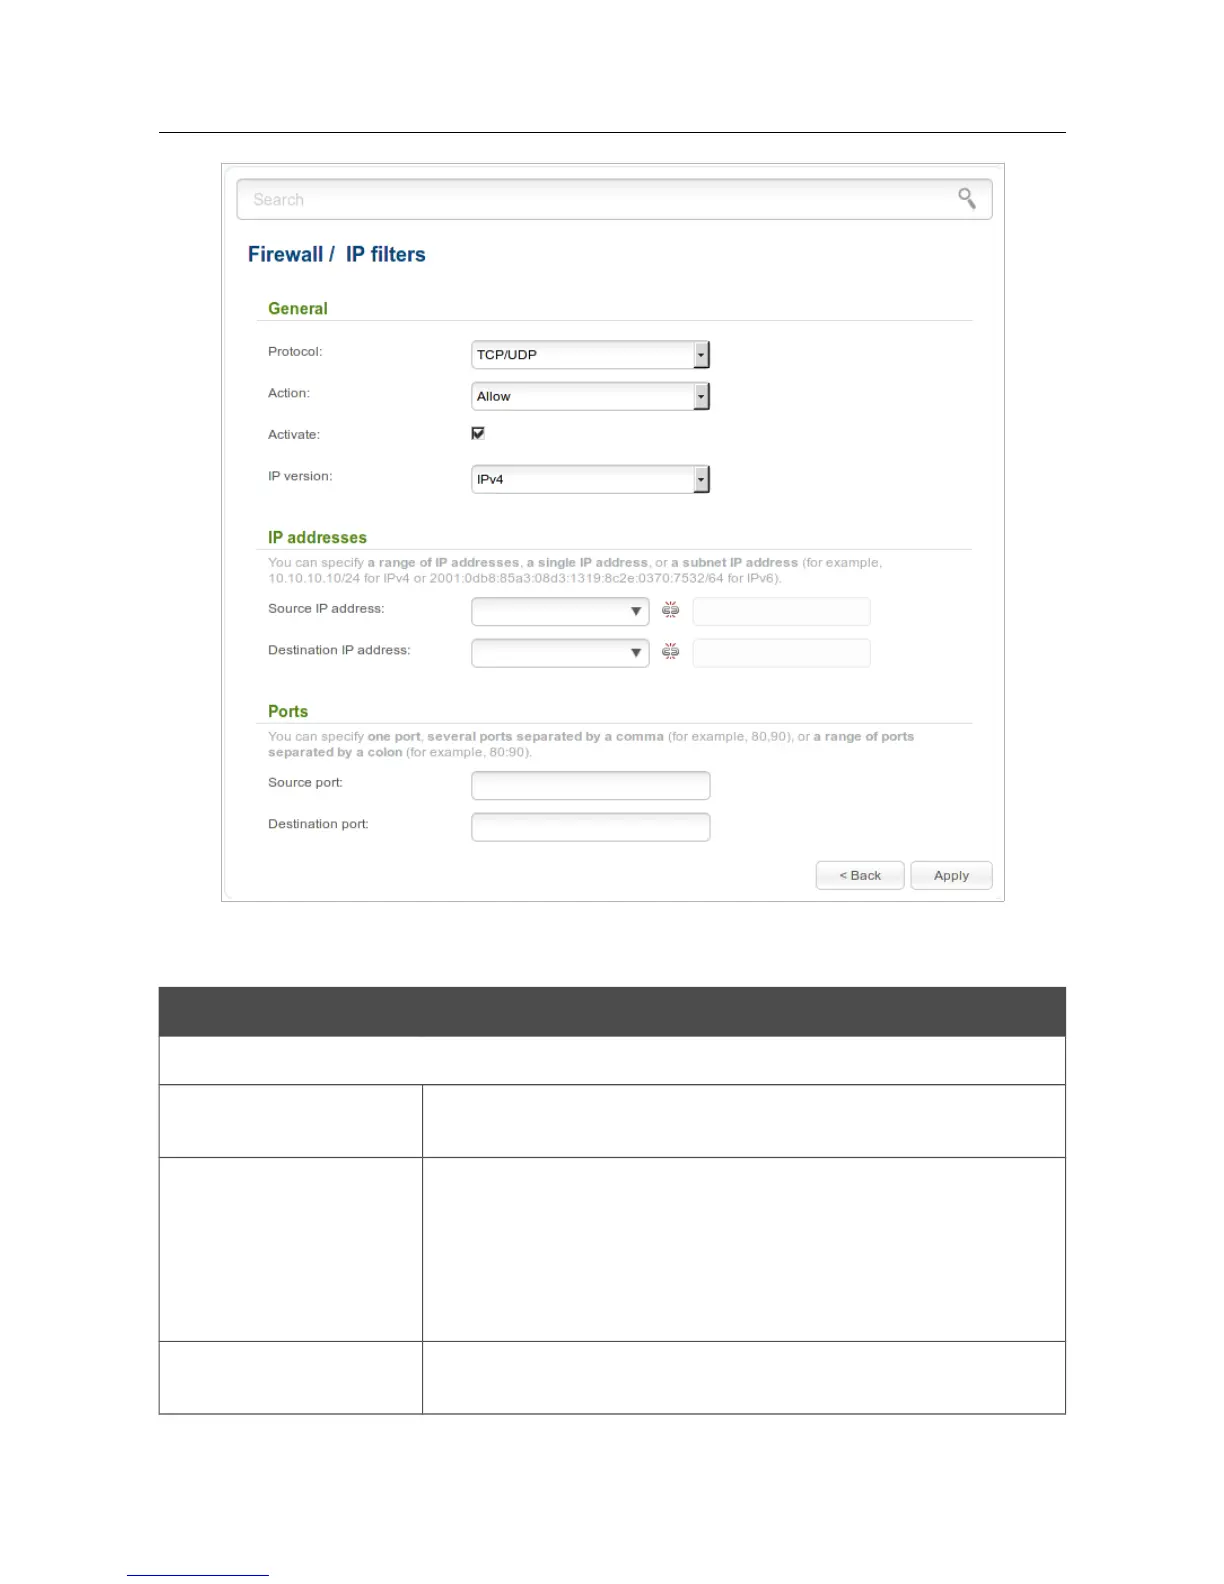
Task: Toggle the Activate checkbox
Action: pyautogui.click(x=478, y=433)
